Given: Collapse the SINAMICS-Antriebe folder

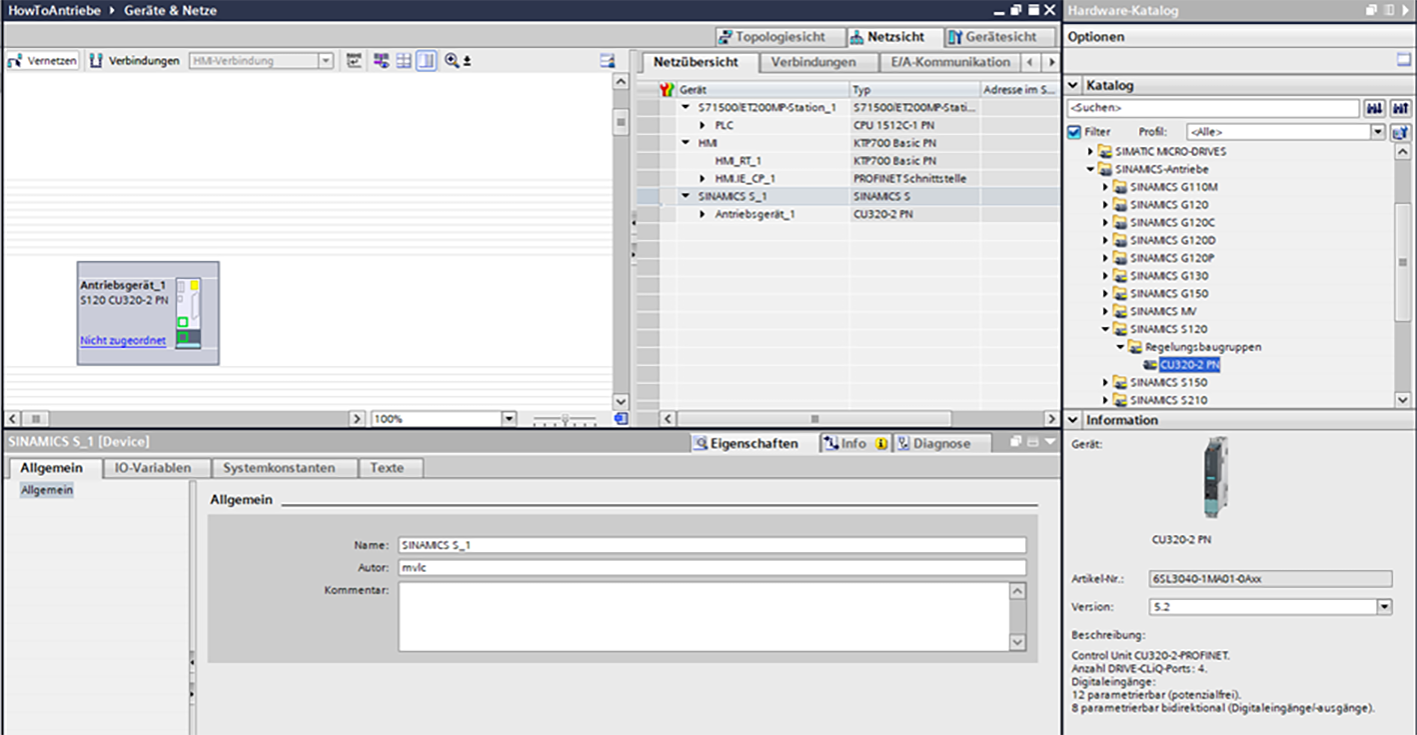Looking at the screenshot, I should click(1090, 169).
